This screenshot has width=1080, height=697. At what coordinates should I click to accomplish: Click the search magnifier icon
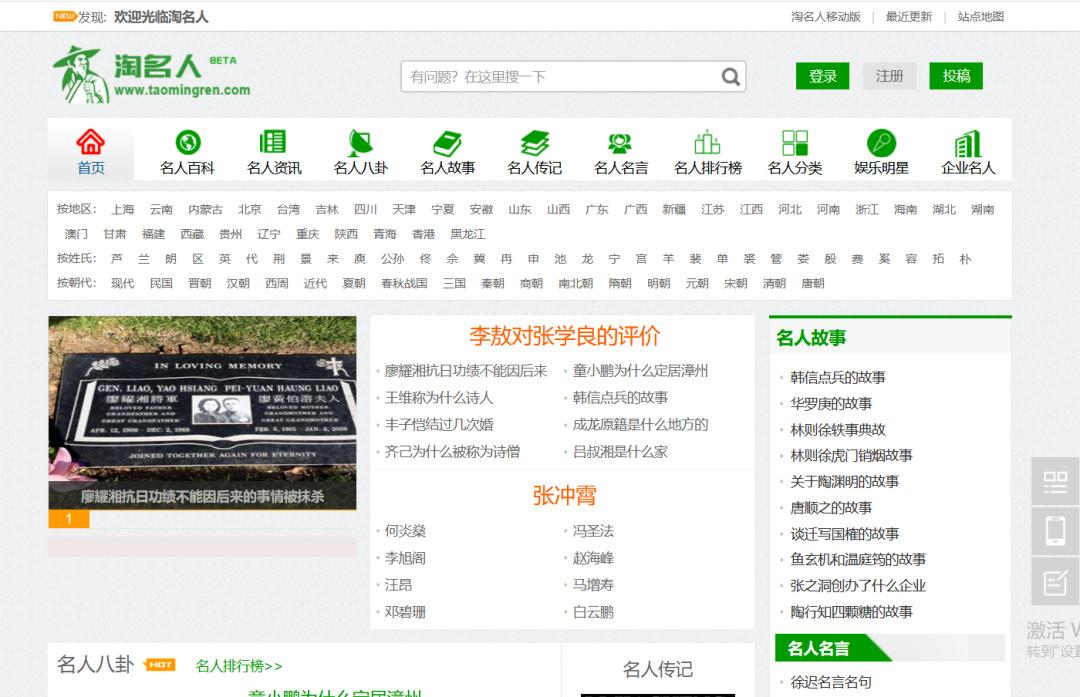click(729, 75)
